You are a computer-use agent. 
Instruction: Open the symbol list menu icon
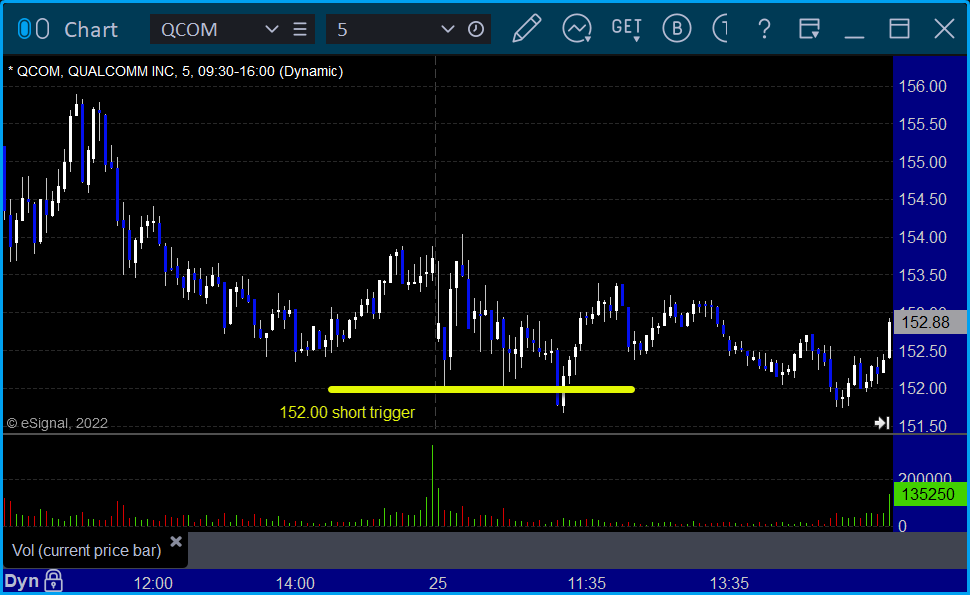tap(300, 29)
